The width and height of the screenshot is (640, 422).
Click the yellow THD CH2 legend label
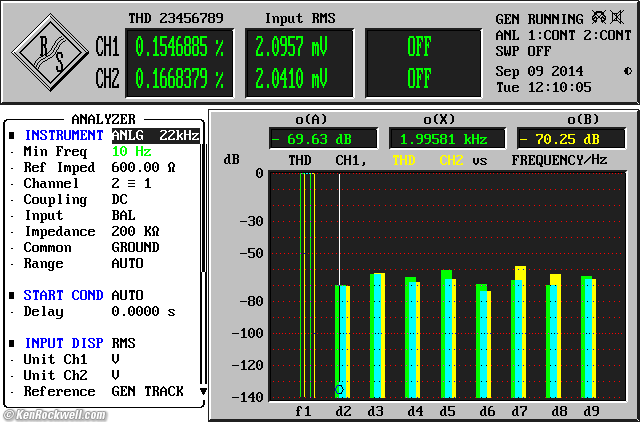(x=428, y=160)
